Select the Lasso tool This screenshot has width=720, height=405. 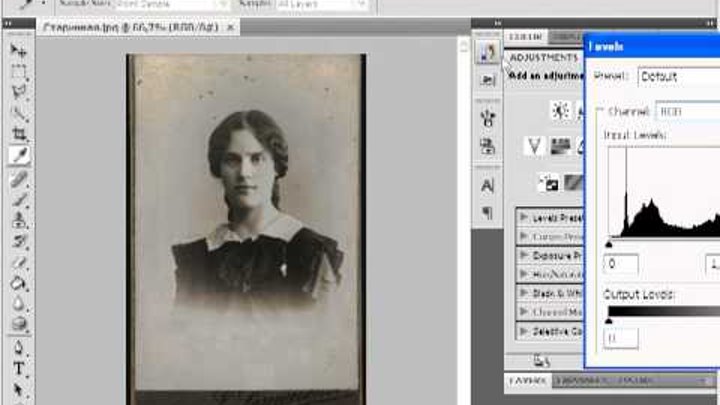18,92
